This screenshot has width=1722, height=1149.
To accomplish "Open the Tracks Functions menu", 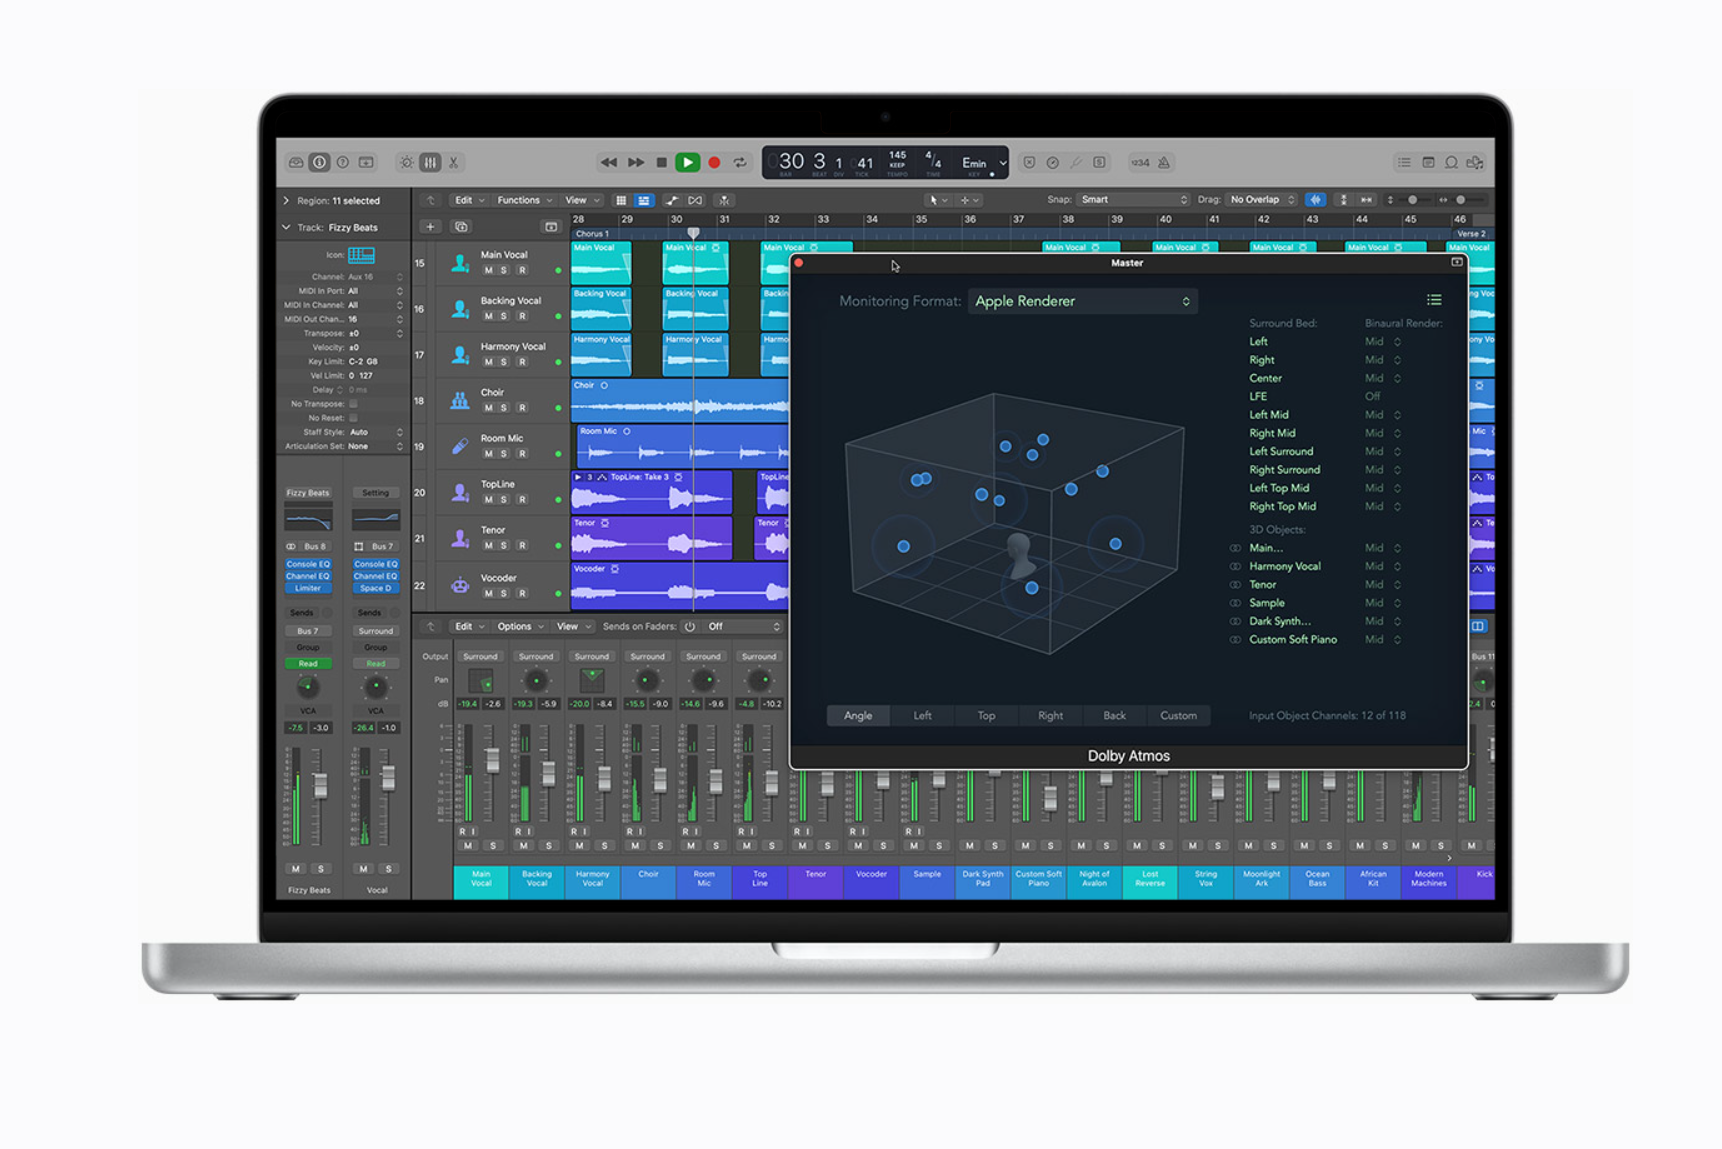I will point(524,200).
